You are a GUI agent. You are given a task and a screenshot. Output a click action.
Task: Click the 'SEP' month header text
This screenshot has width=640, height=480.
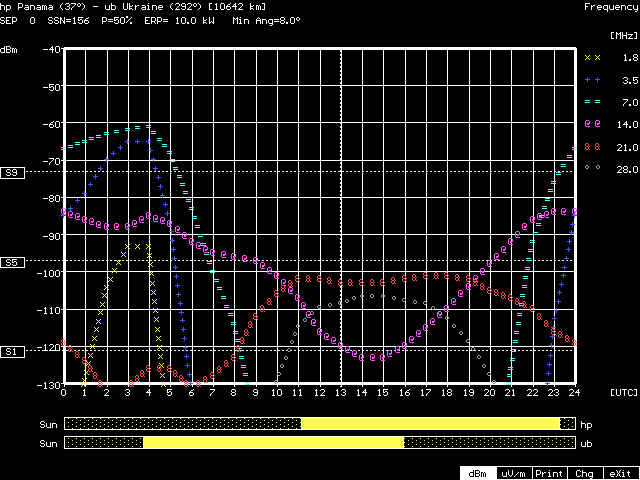8,20
